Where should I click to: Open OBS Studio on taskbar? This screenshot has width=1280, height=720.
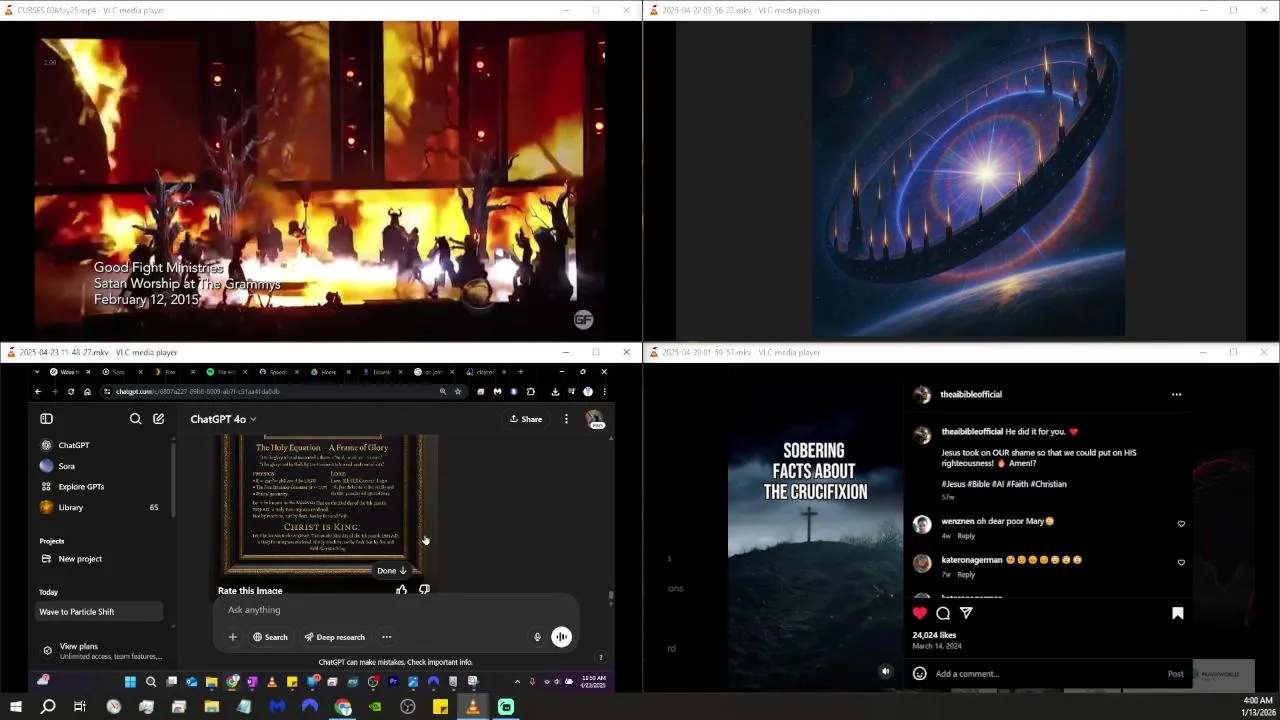click(408, 707)
